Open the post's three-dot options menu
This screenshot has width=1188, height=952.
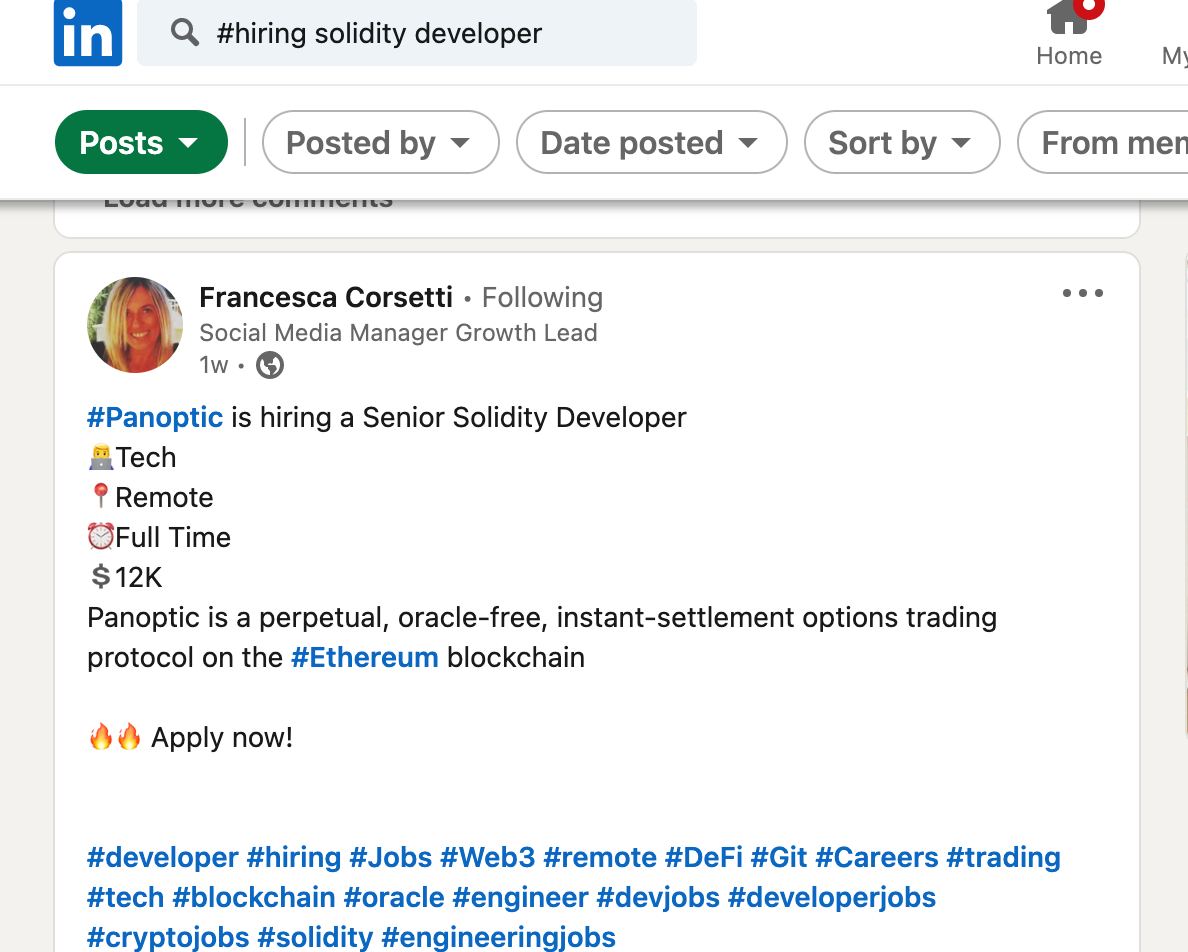coord(1083,293)
